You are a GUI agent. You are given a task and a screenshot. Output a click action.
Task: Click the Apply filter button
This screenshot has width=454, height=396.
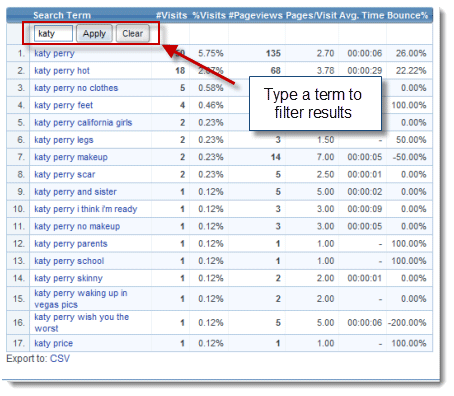point(94,34)
